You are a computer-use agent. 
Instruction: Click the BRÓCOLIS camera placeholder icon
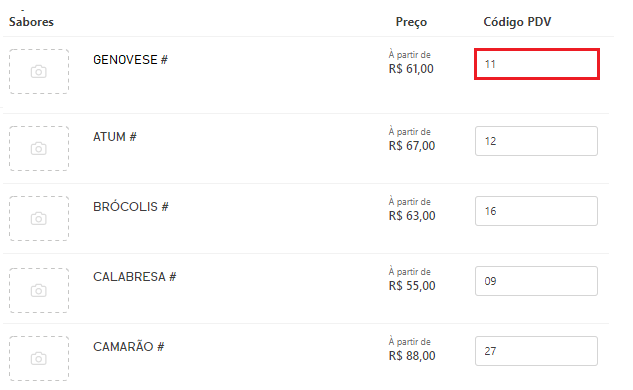click(39, 218)
